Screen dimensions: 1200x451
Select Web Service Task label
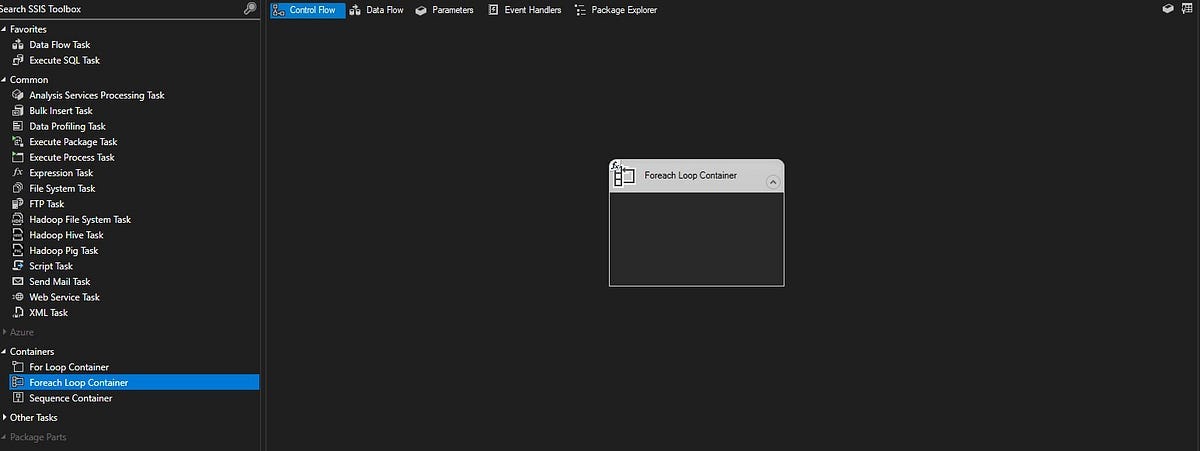[65, 297]
